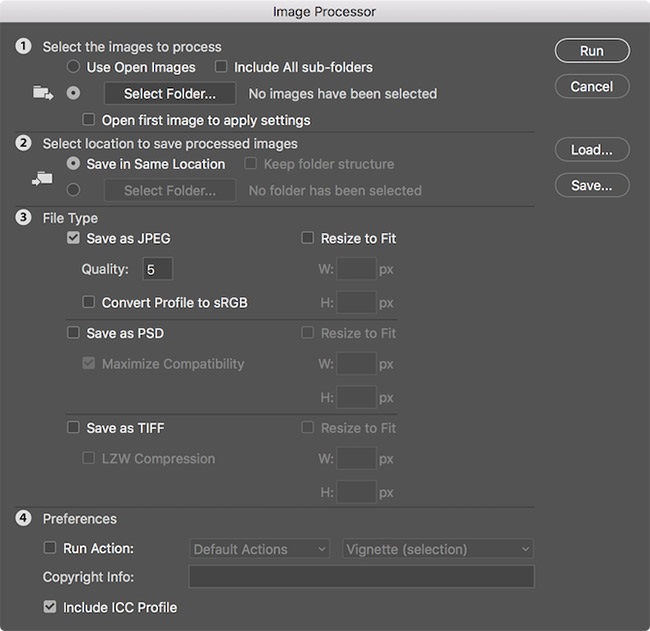Click the step 3 File Type badge
650x631 pixels.
pyautogui.click(x=22, y=218)
